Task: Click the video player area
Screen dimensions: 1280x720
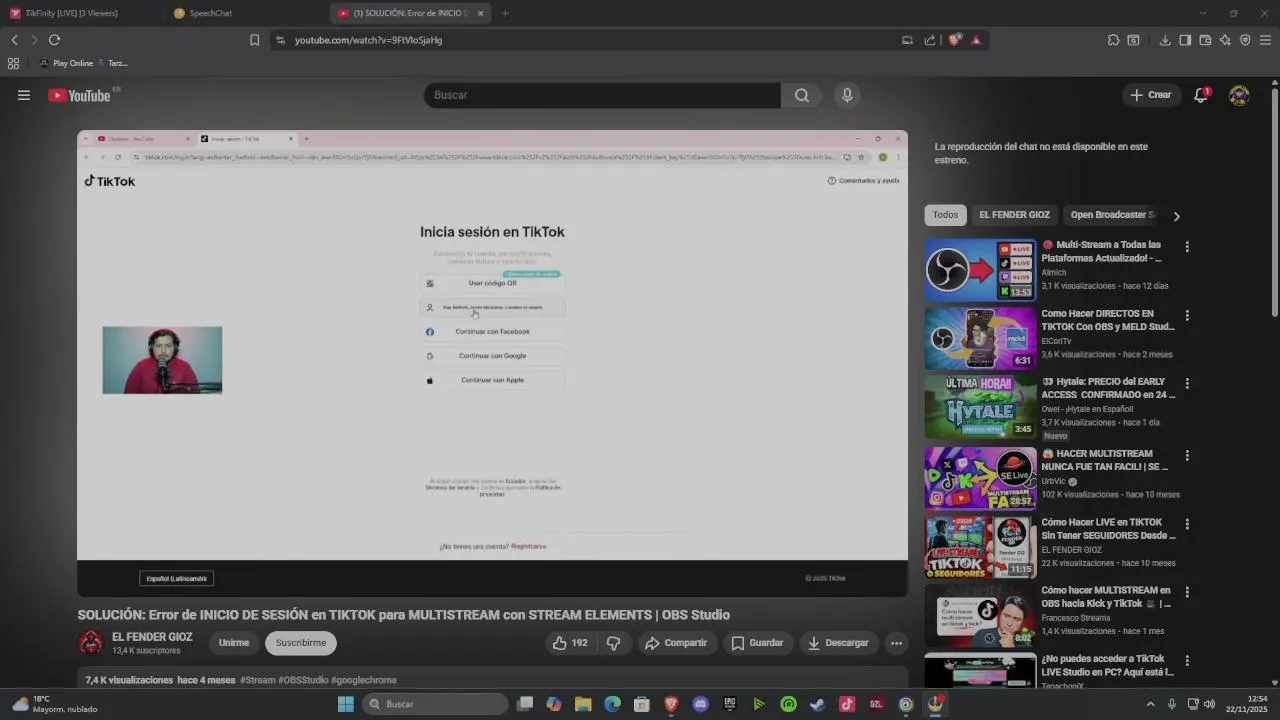Action: (492, 363)
